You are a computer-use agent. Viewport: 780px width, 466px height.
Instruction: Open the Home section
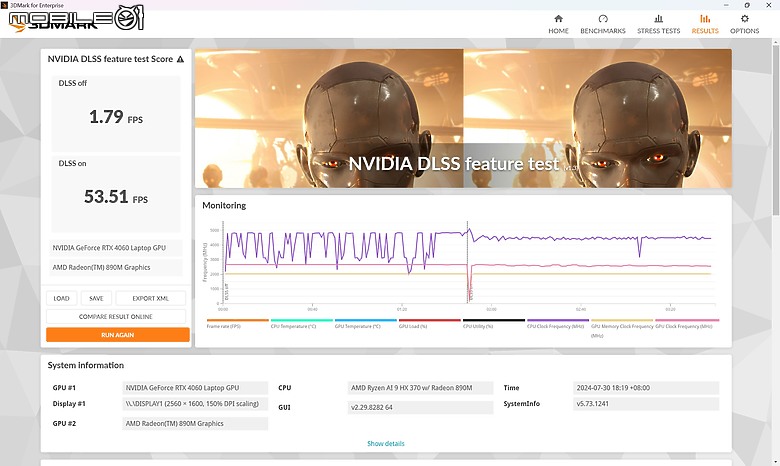pos(558,24)
